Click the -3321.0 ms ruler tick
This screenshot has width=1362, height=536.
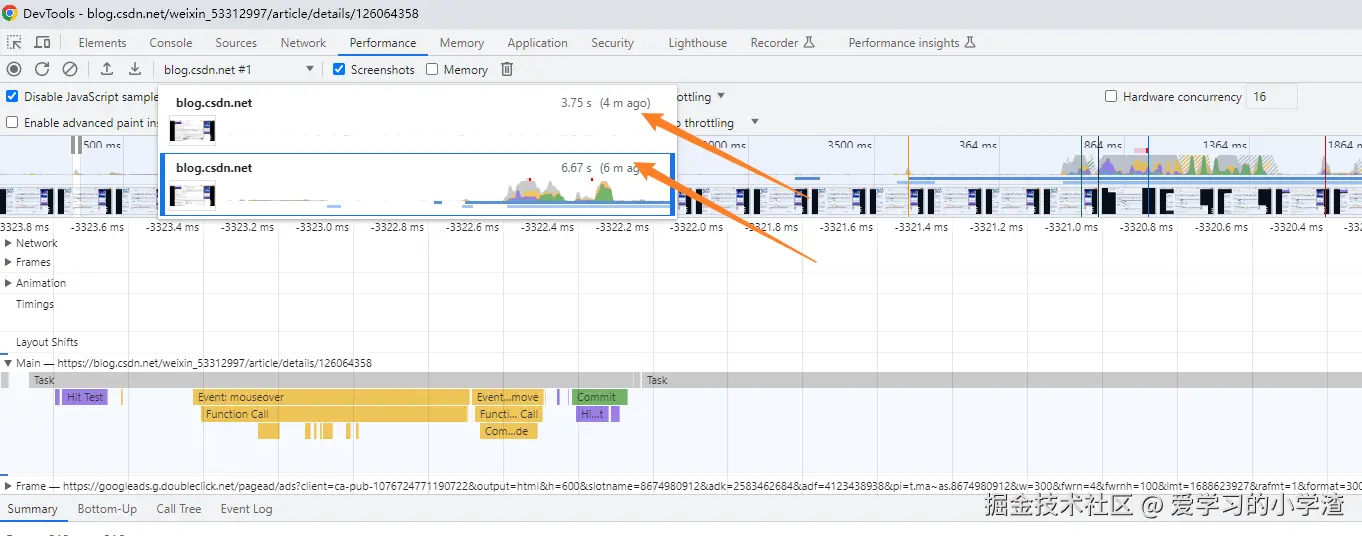click(1070, 227)
